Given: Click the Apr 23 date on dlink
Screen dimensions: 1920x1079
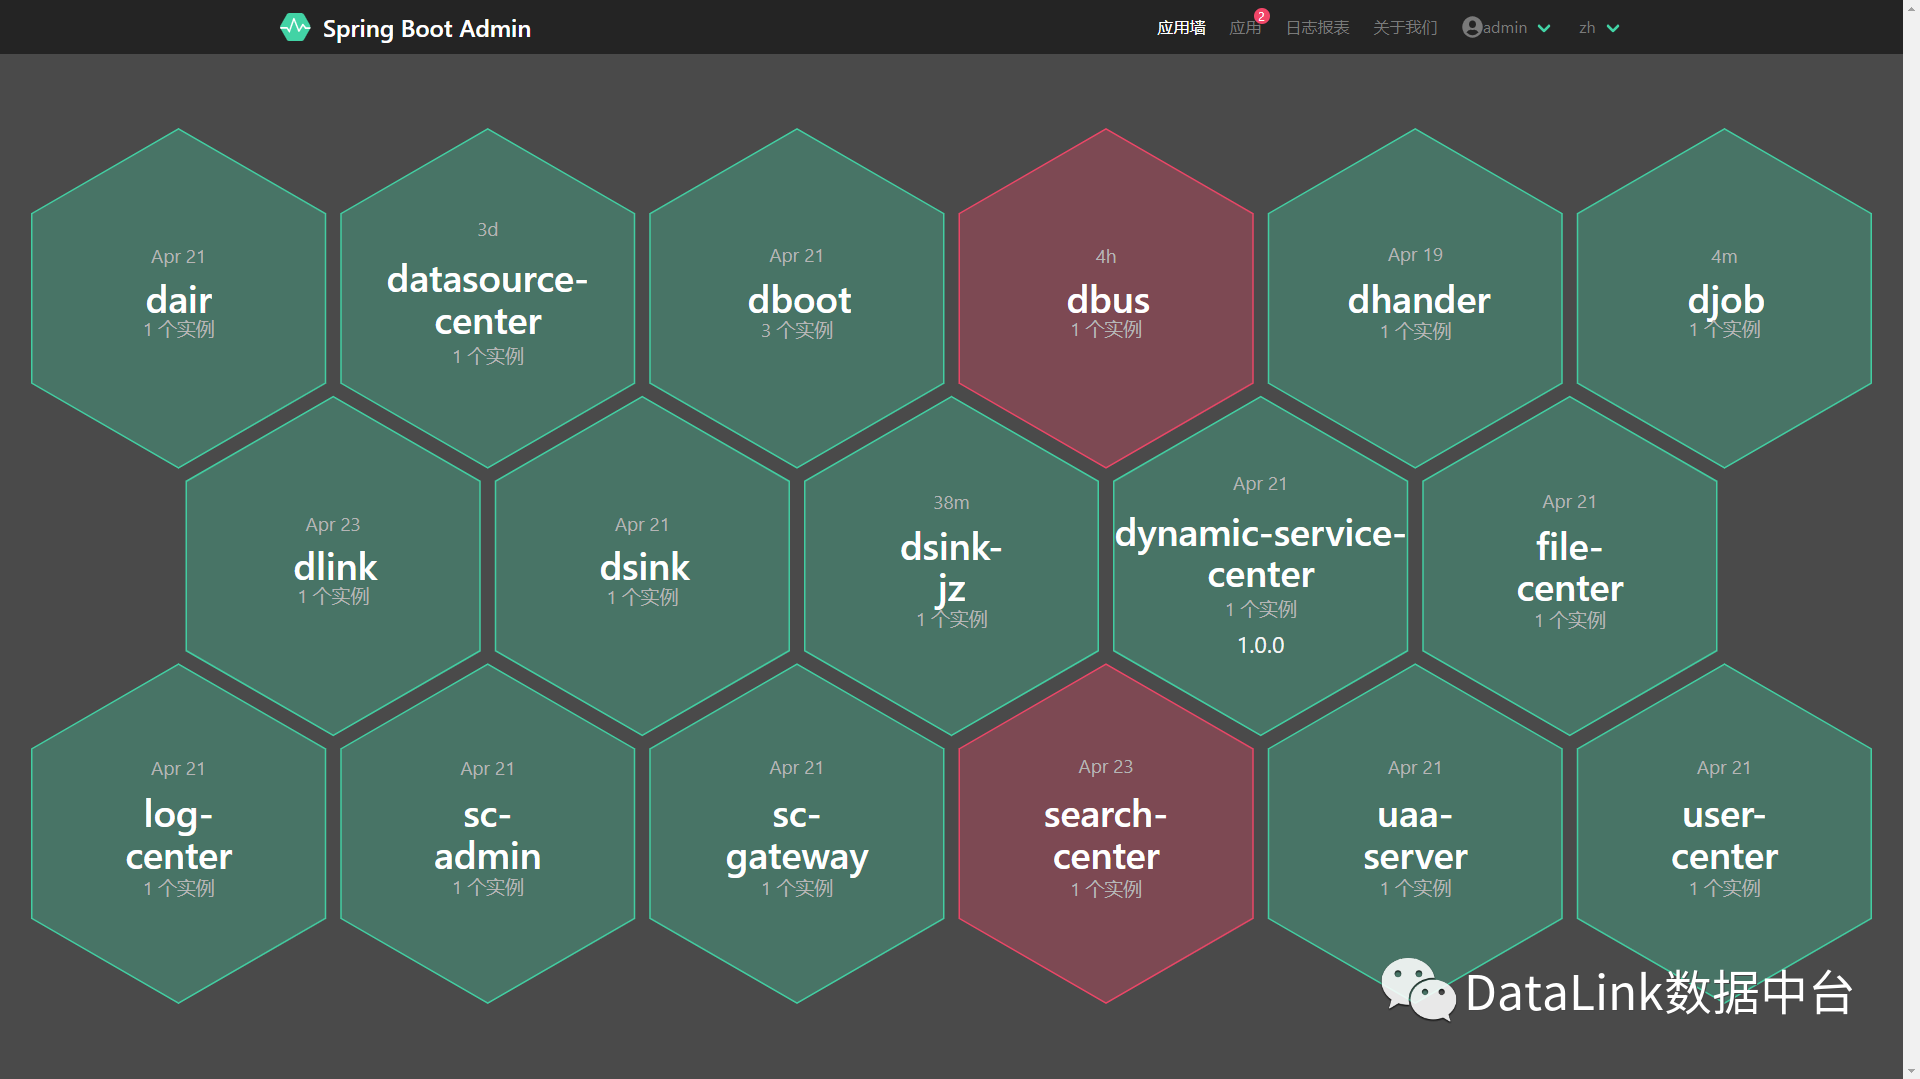Looking at the screenshot, I should point(333,524).
